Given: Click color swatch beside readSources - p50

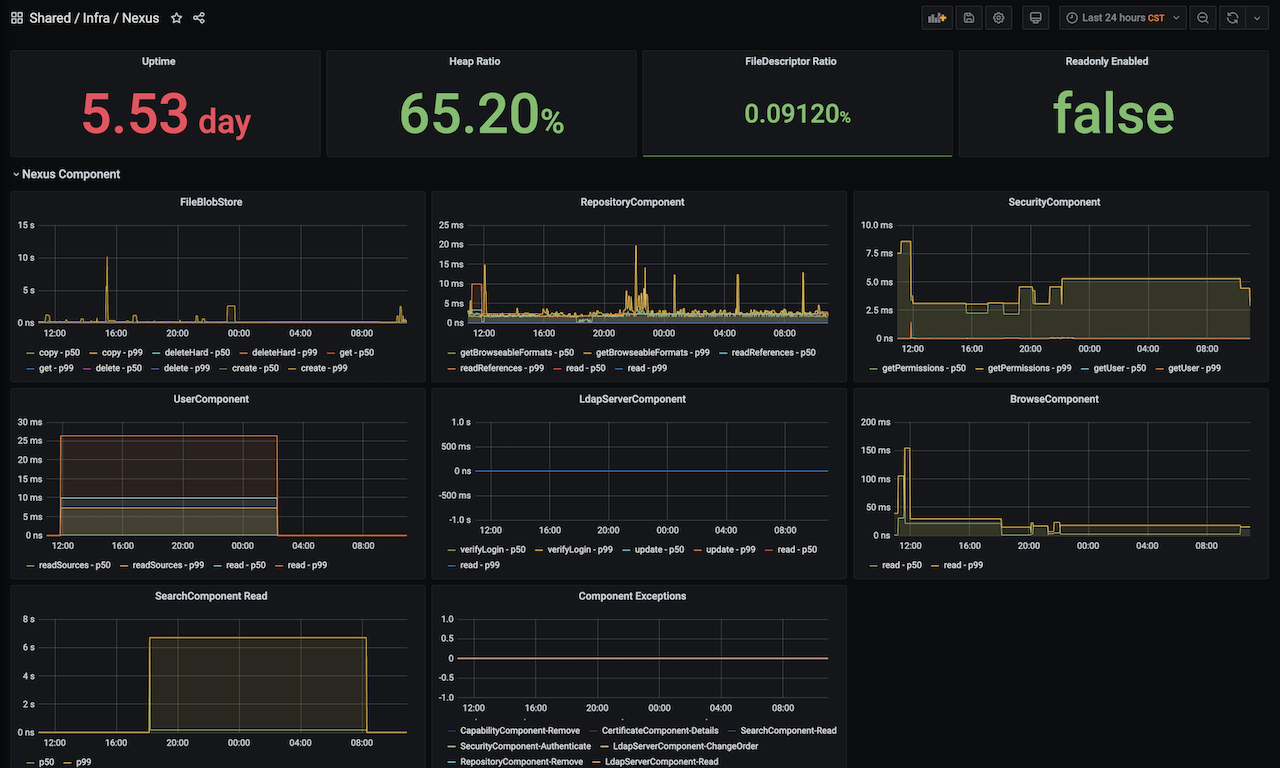Looking at the screenshot, I should 31,566.
